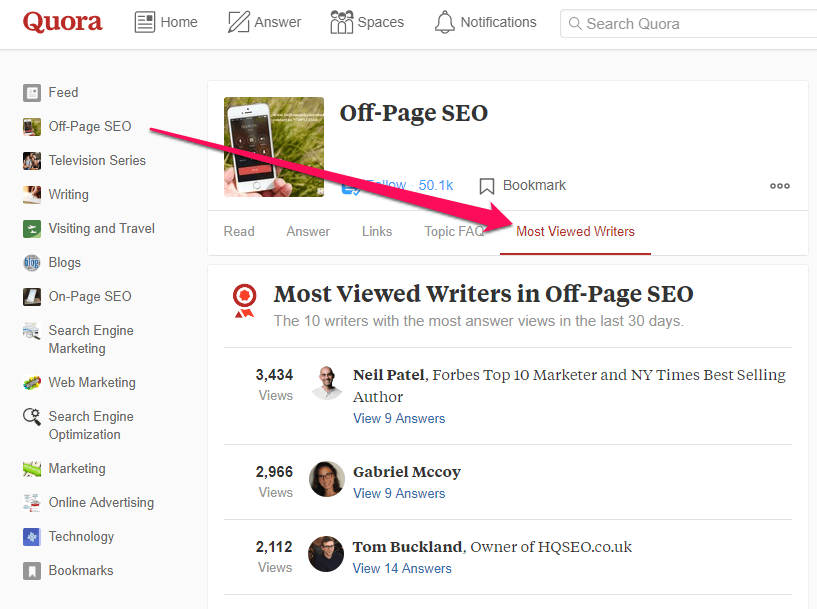Click the bookmark flag icon beside Bookmark
The height and width of the screenshot is (609, 817).
487,186
